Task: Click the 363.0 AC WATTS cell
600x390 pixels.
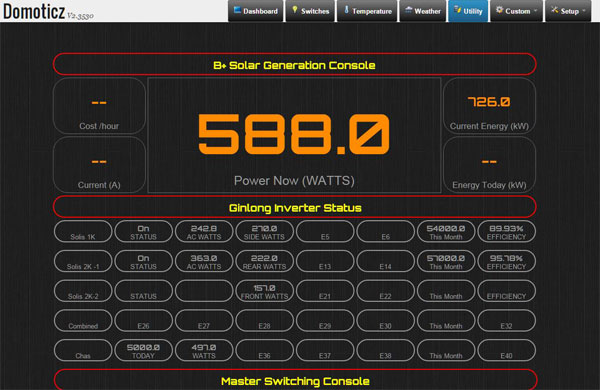Action: click(204, 261)
